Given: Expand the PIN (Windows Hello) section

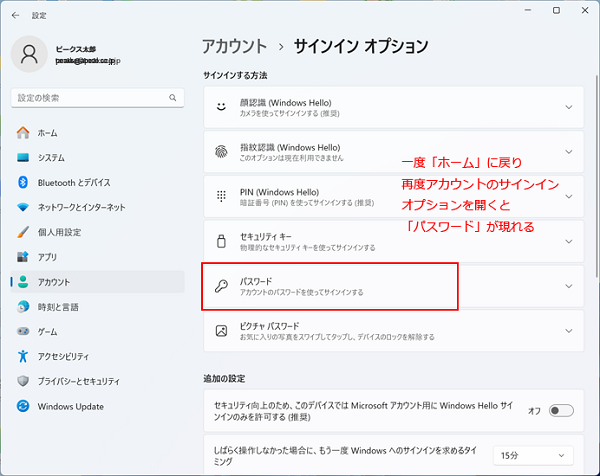Looking at the screenshot, I should click(x=568, y=196).
